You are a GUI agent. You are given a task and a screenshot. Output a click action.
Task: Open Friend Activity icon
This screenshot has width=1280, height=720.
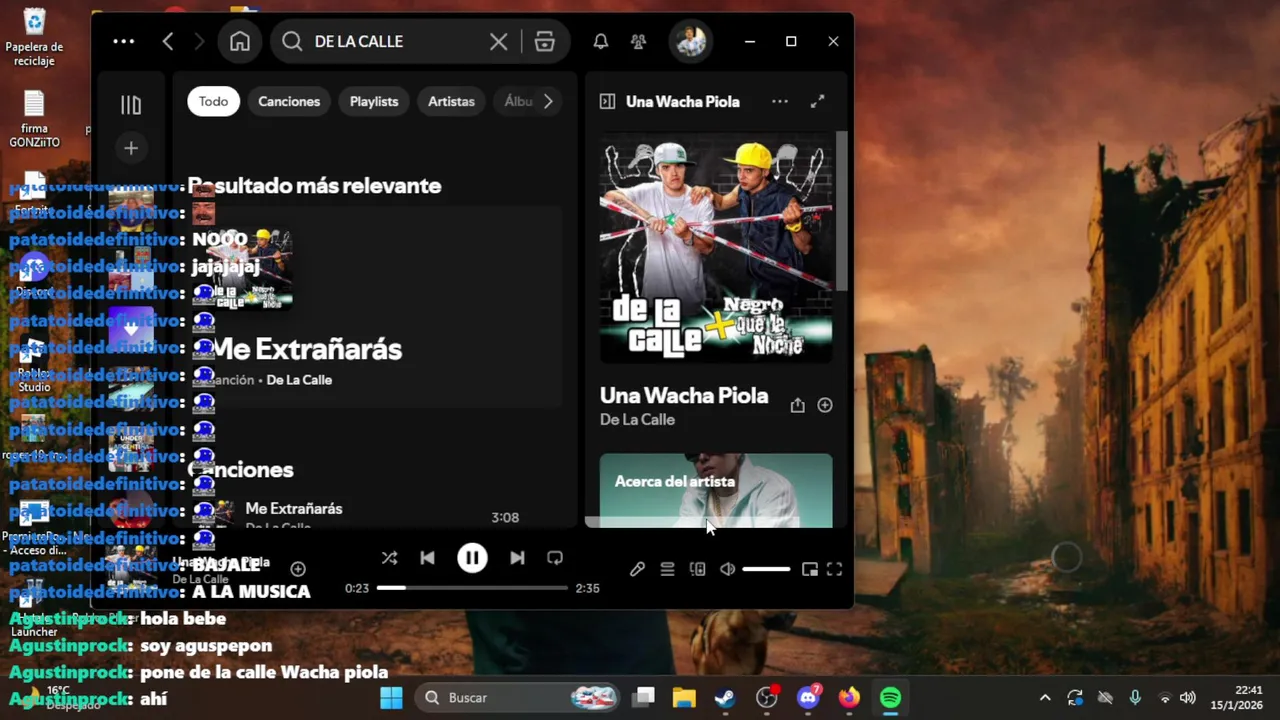(638, 41)
